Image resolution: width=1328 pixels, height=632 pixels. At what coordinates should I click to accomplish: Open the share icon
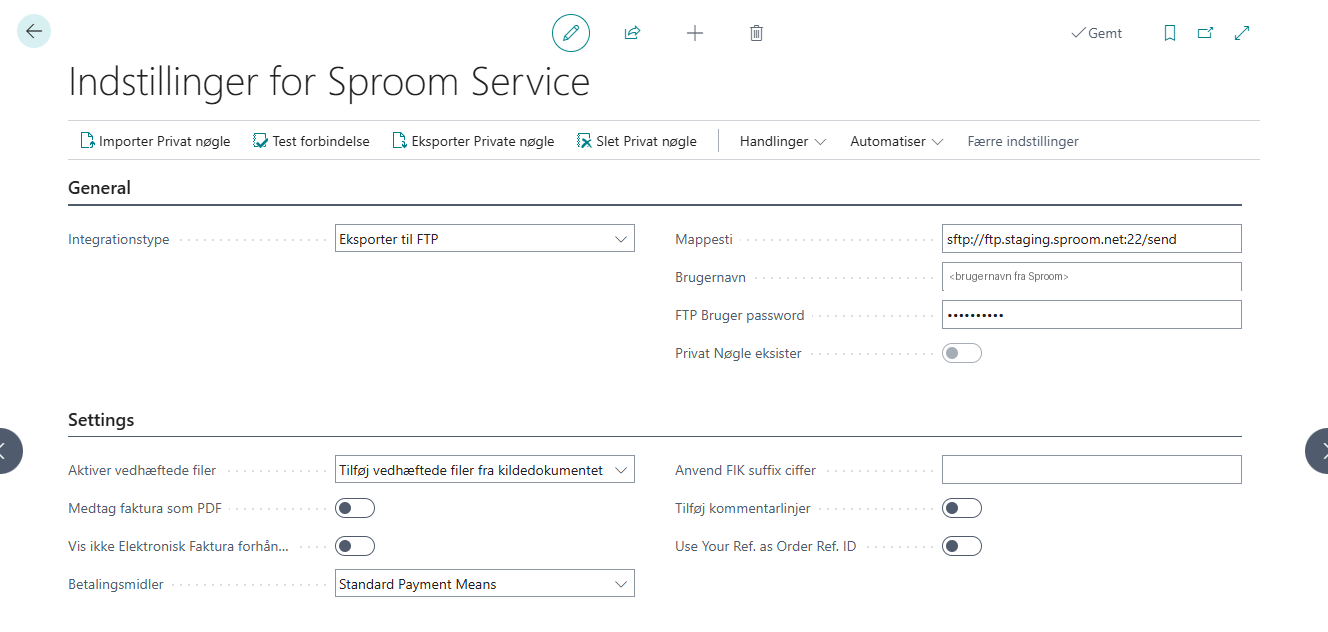coord(632,33)
